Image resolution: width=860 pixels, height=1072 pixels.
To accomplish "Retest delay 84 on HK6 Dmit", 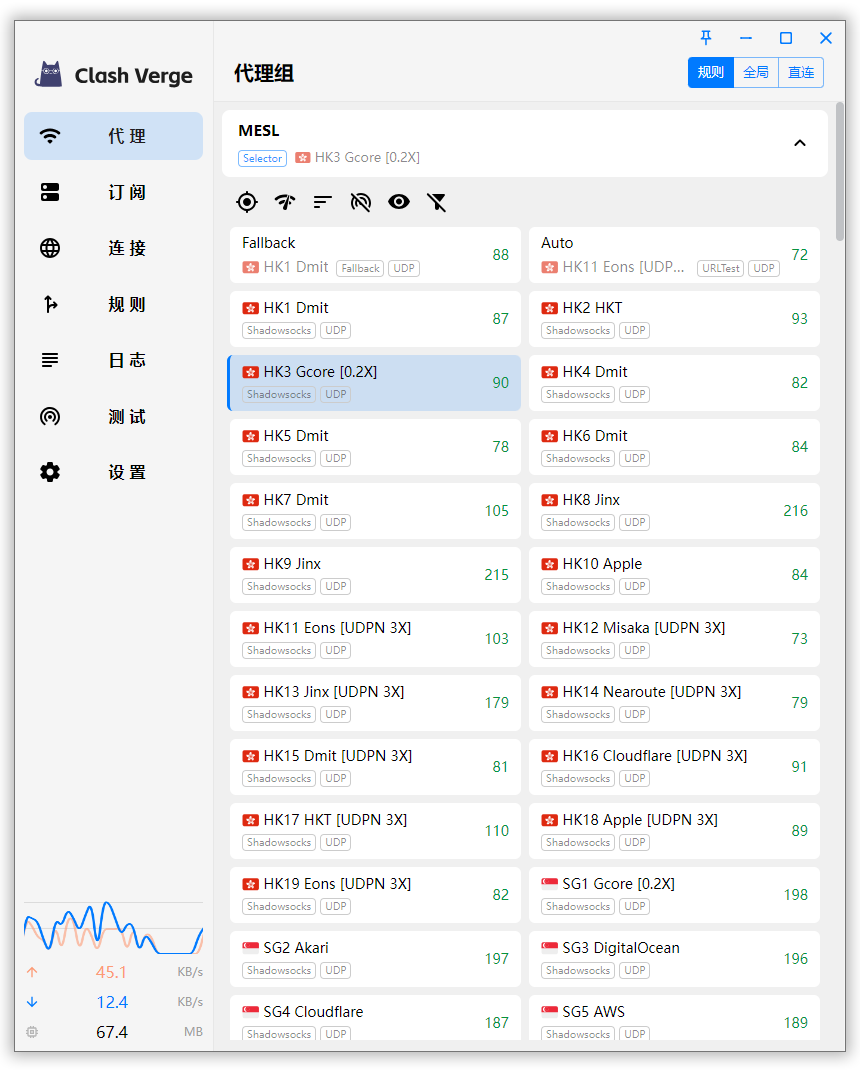I will [x=799, y=446].
